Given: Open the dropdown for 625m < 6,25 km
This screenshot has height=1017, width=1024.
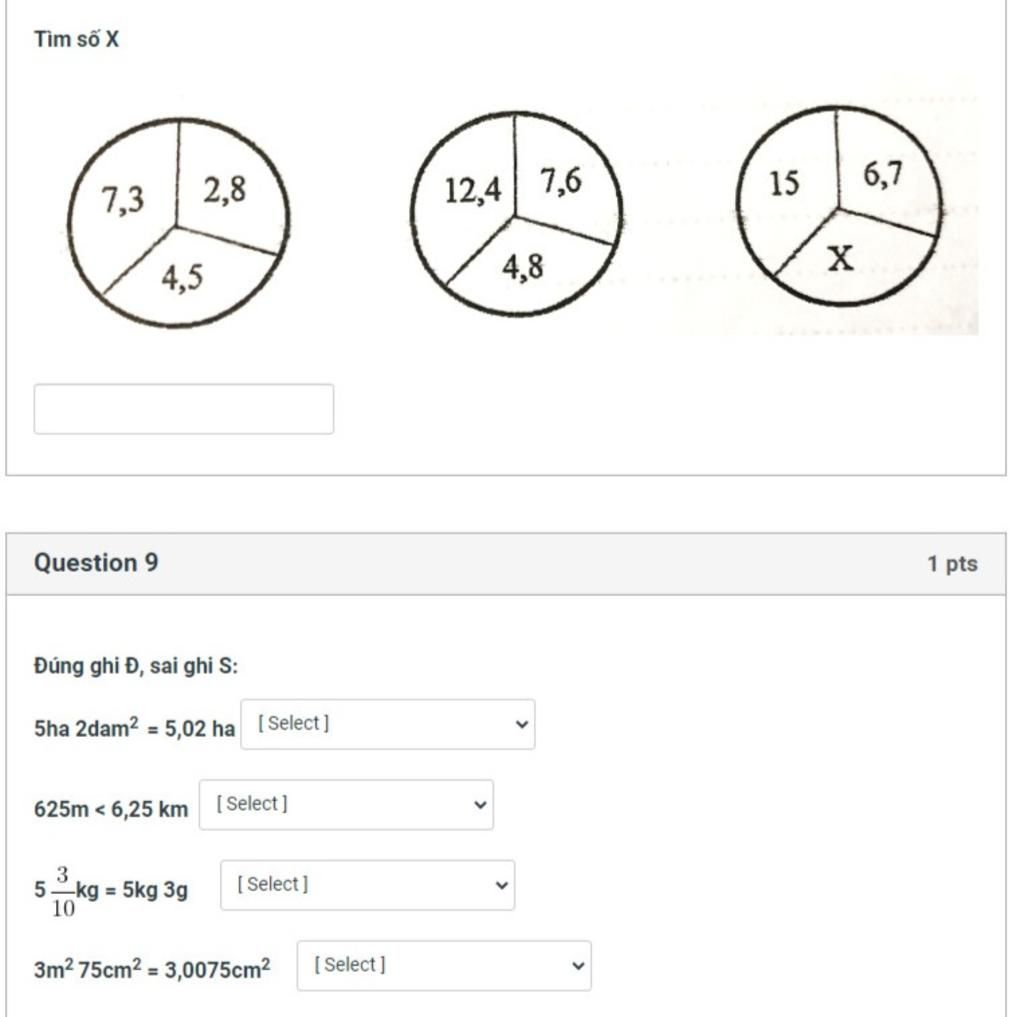Looking at the screenshot, I should tap(346, 805).
